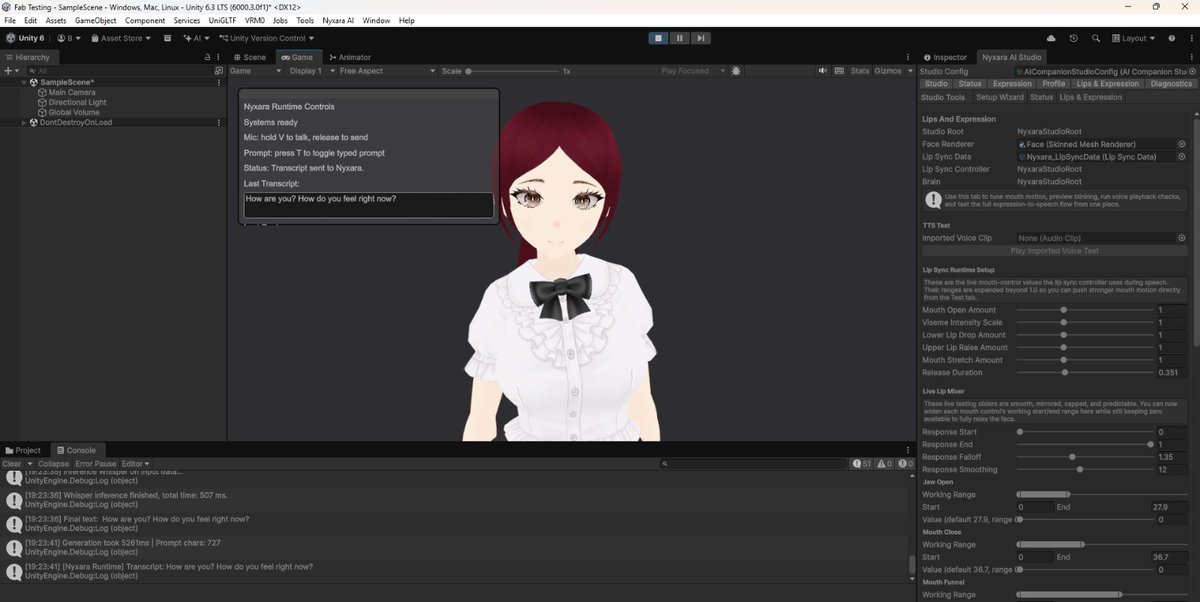1200x602 pixels.
Task: Open the help icon in top toolbar
Action: (1174, 38)
